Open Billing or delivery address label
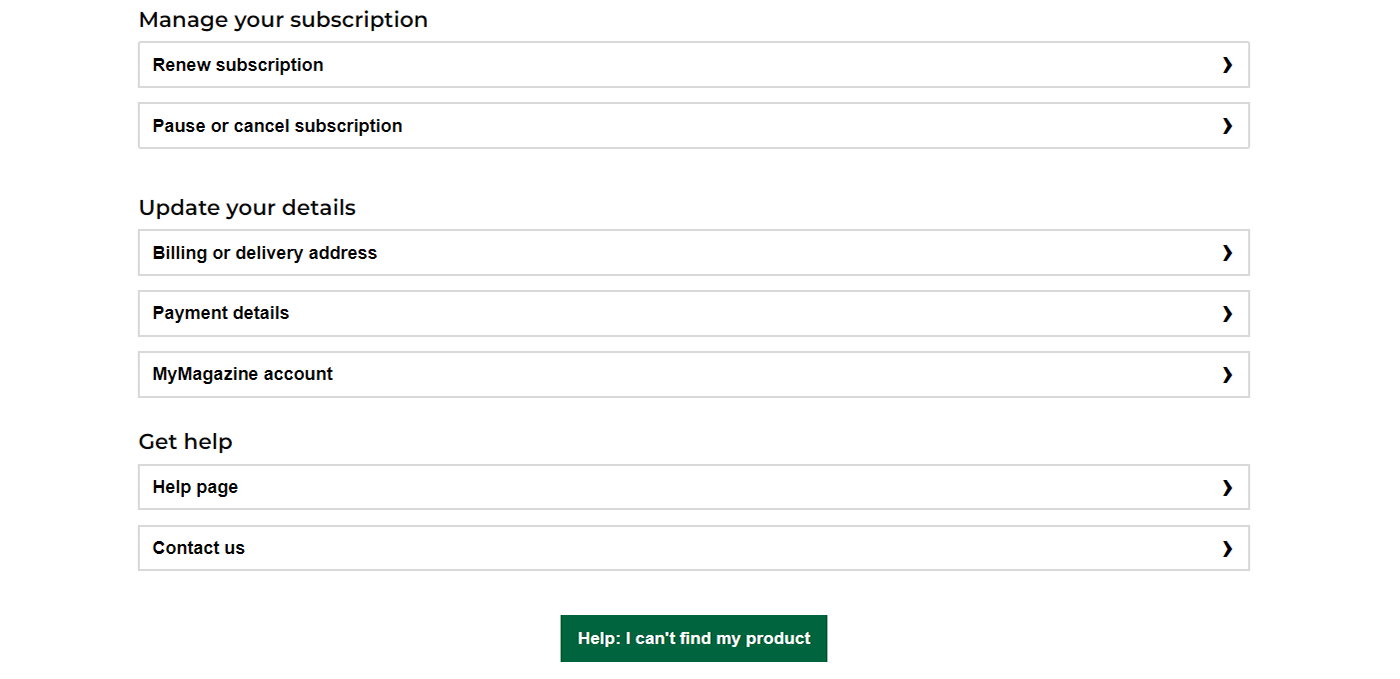The image size is (1400, 679). (x=264, y=253)
